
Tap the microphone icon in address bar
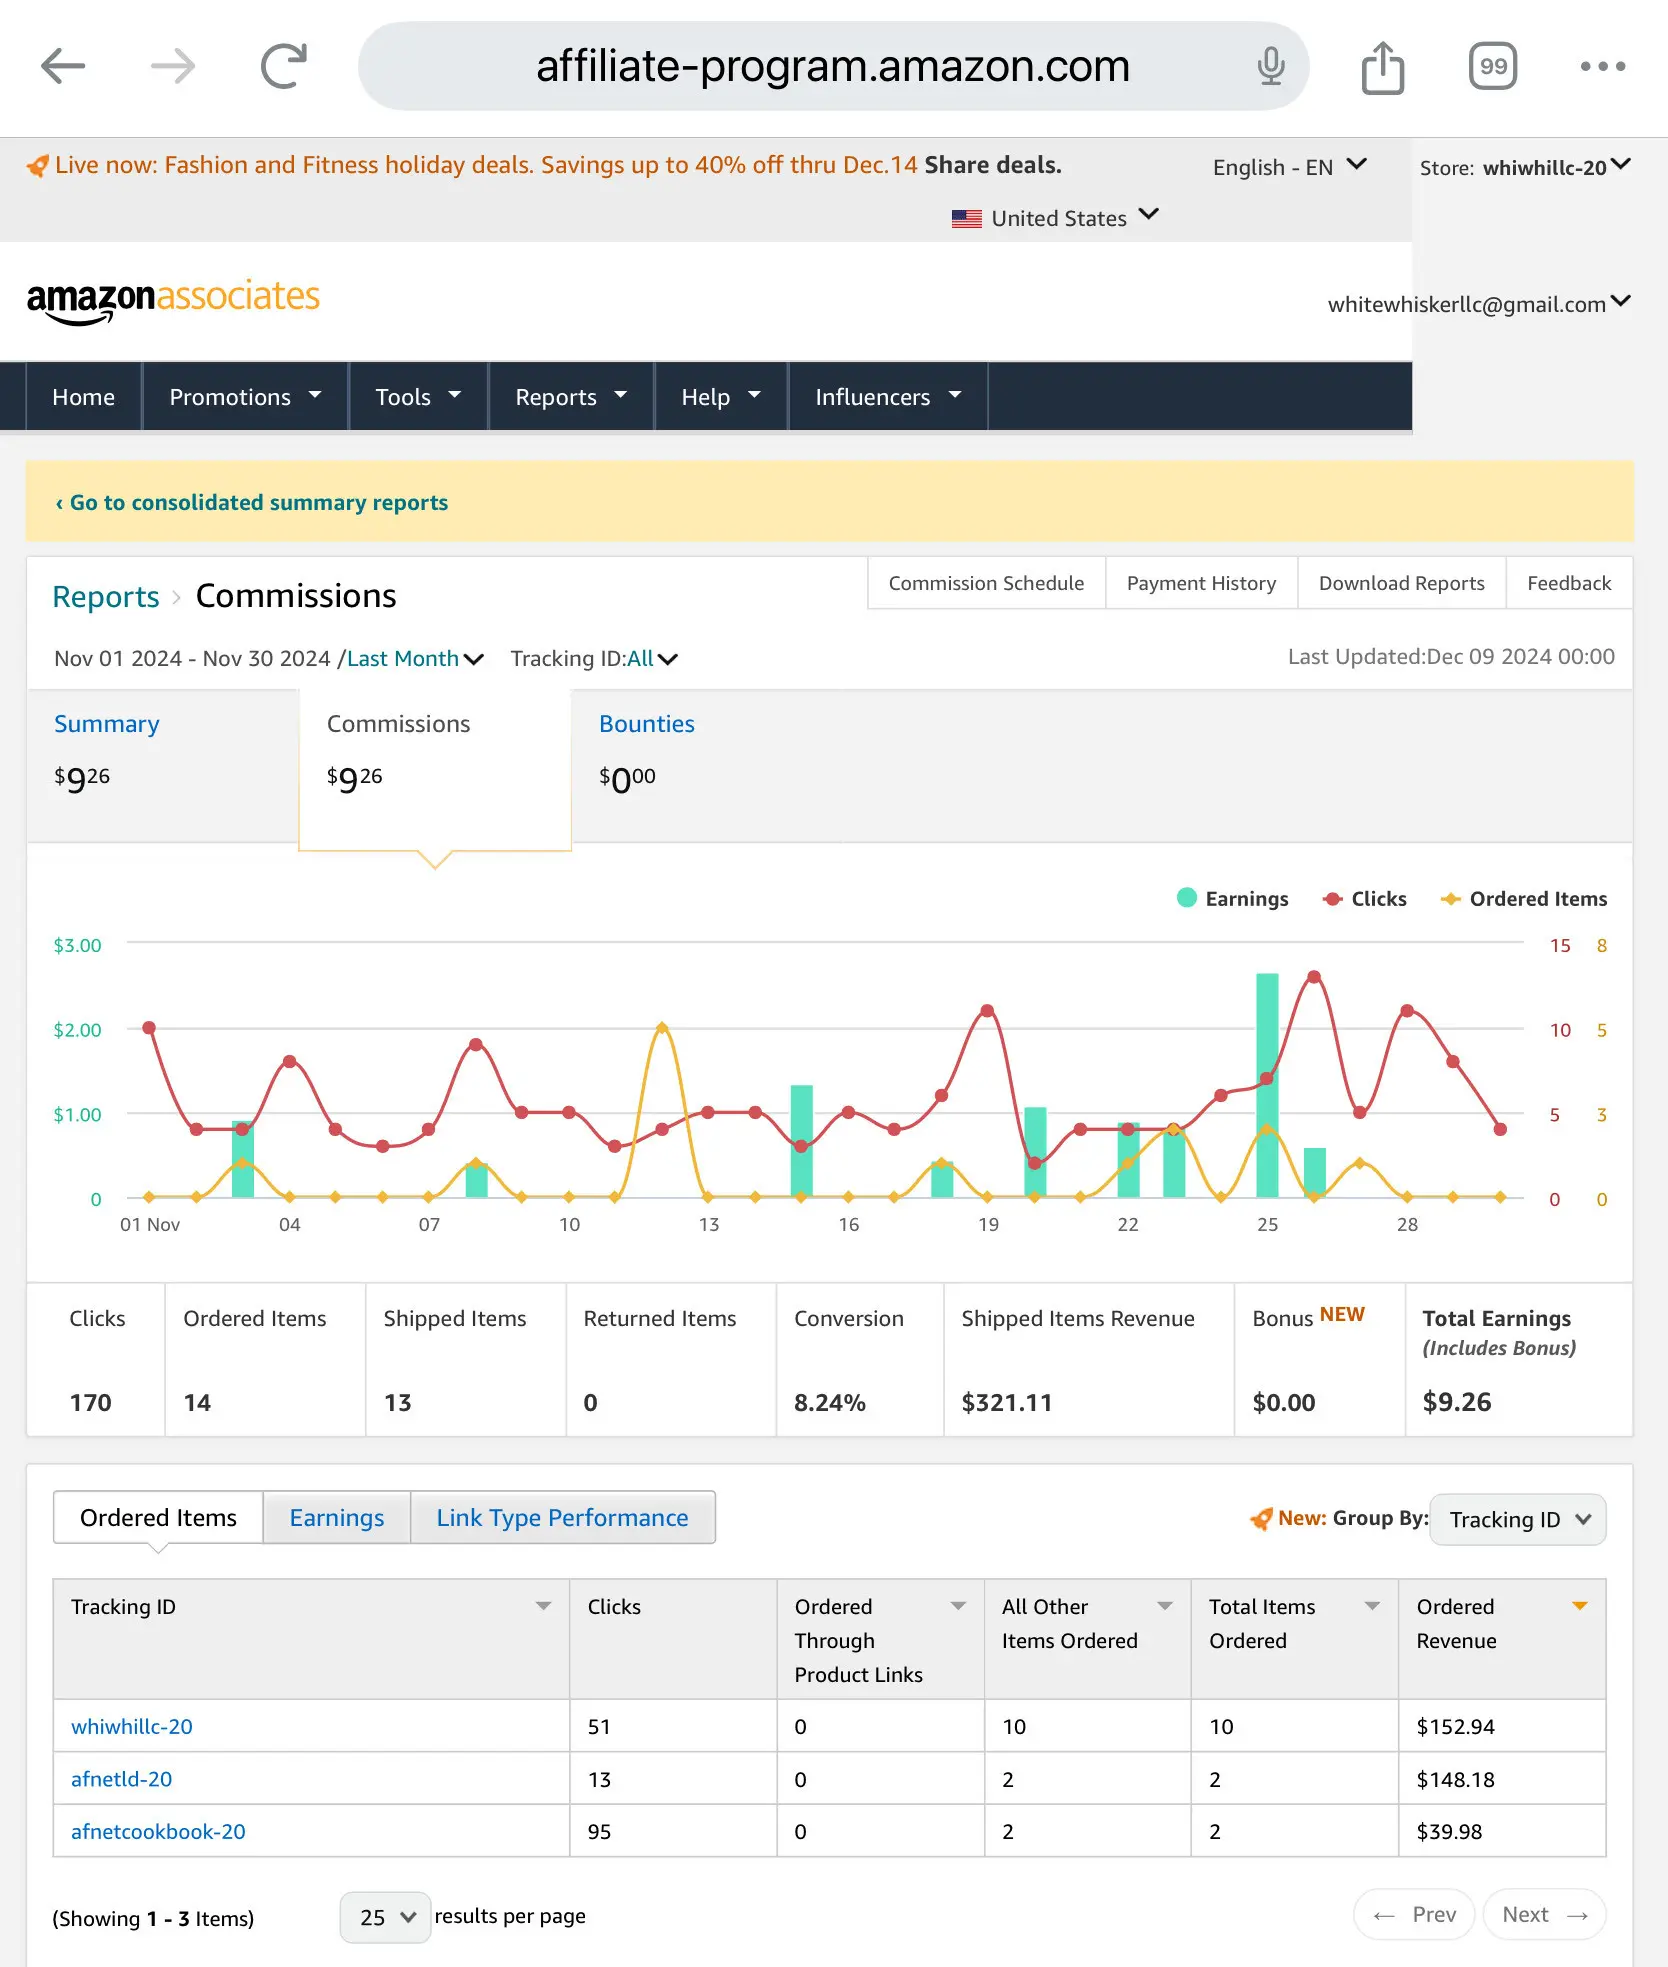pos(1271,66)
